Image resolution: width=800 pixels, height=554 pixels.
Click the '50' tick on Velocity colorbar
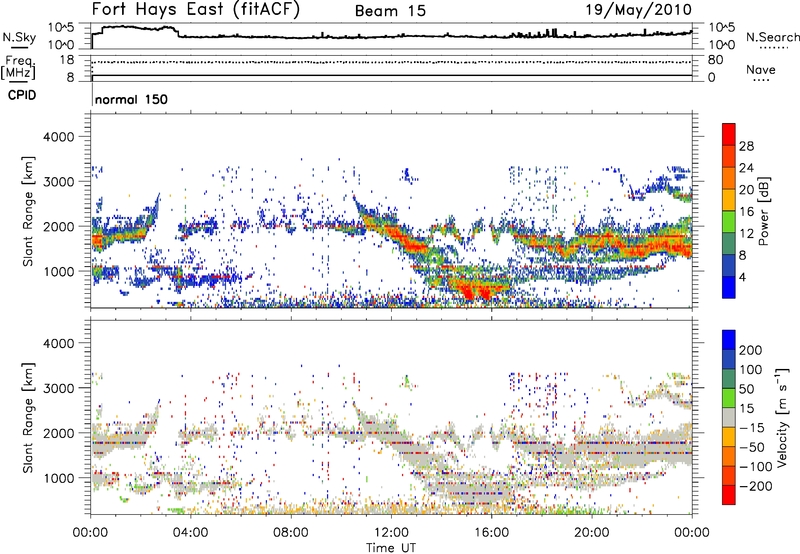(x=746, y=389)
